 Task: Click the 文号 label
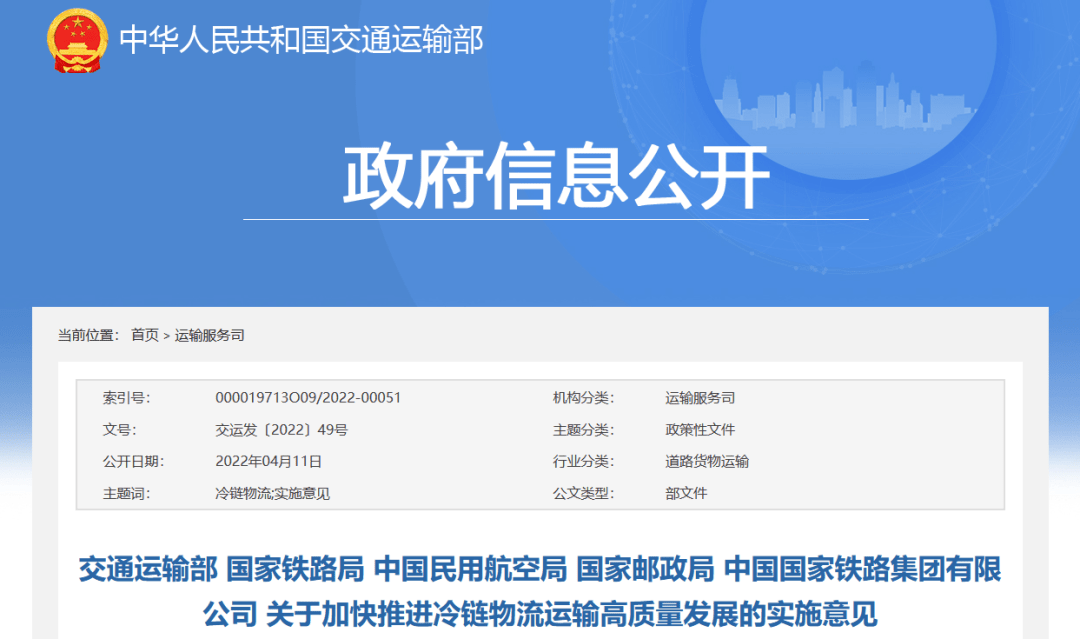click(x=119, y=430)
